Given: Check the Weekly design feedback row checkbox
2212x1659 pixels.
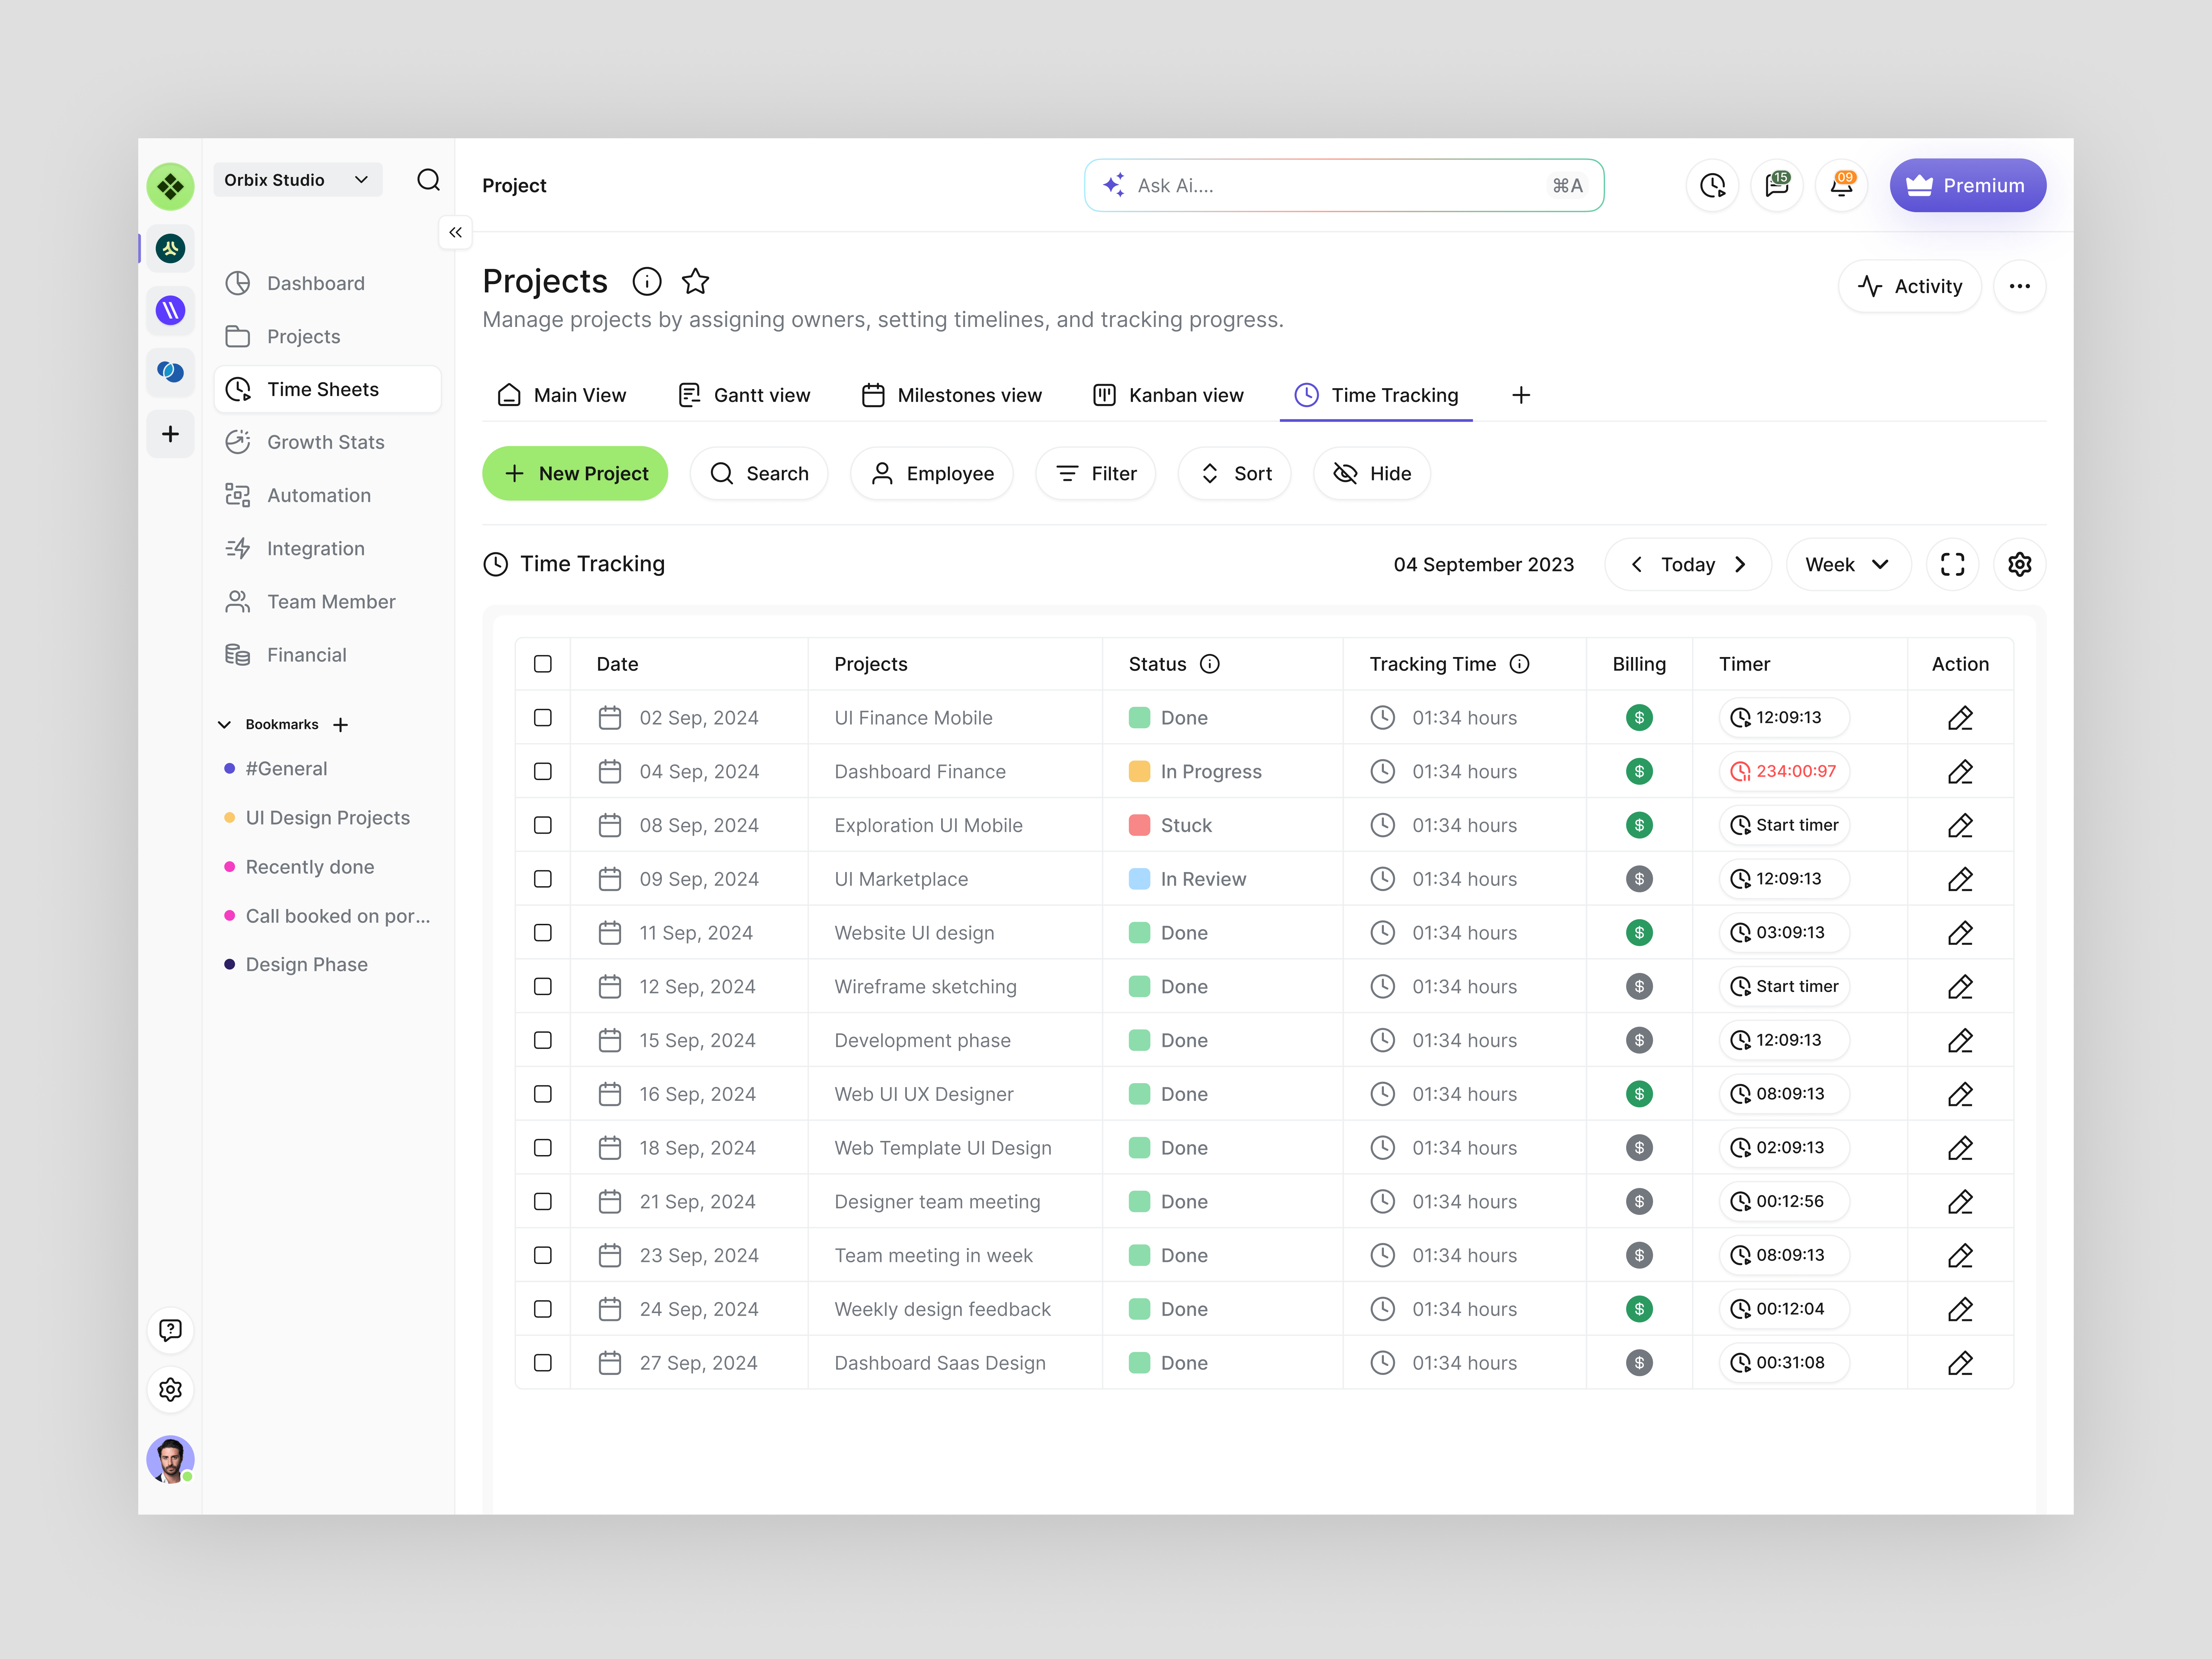Looking at the screenshot, I should (x=543, y=1309).
